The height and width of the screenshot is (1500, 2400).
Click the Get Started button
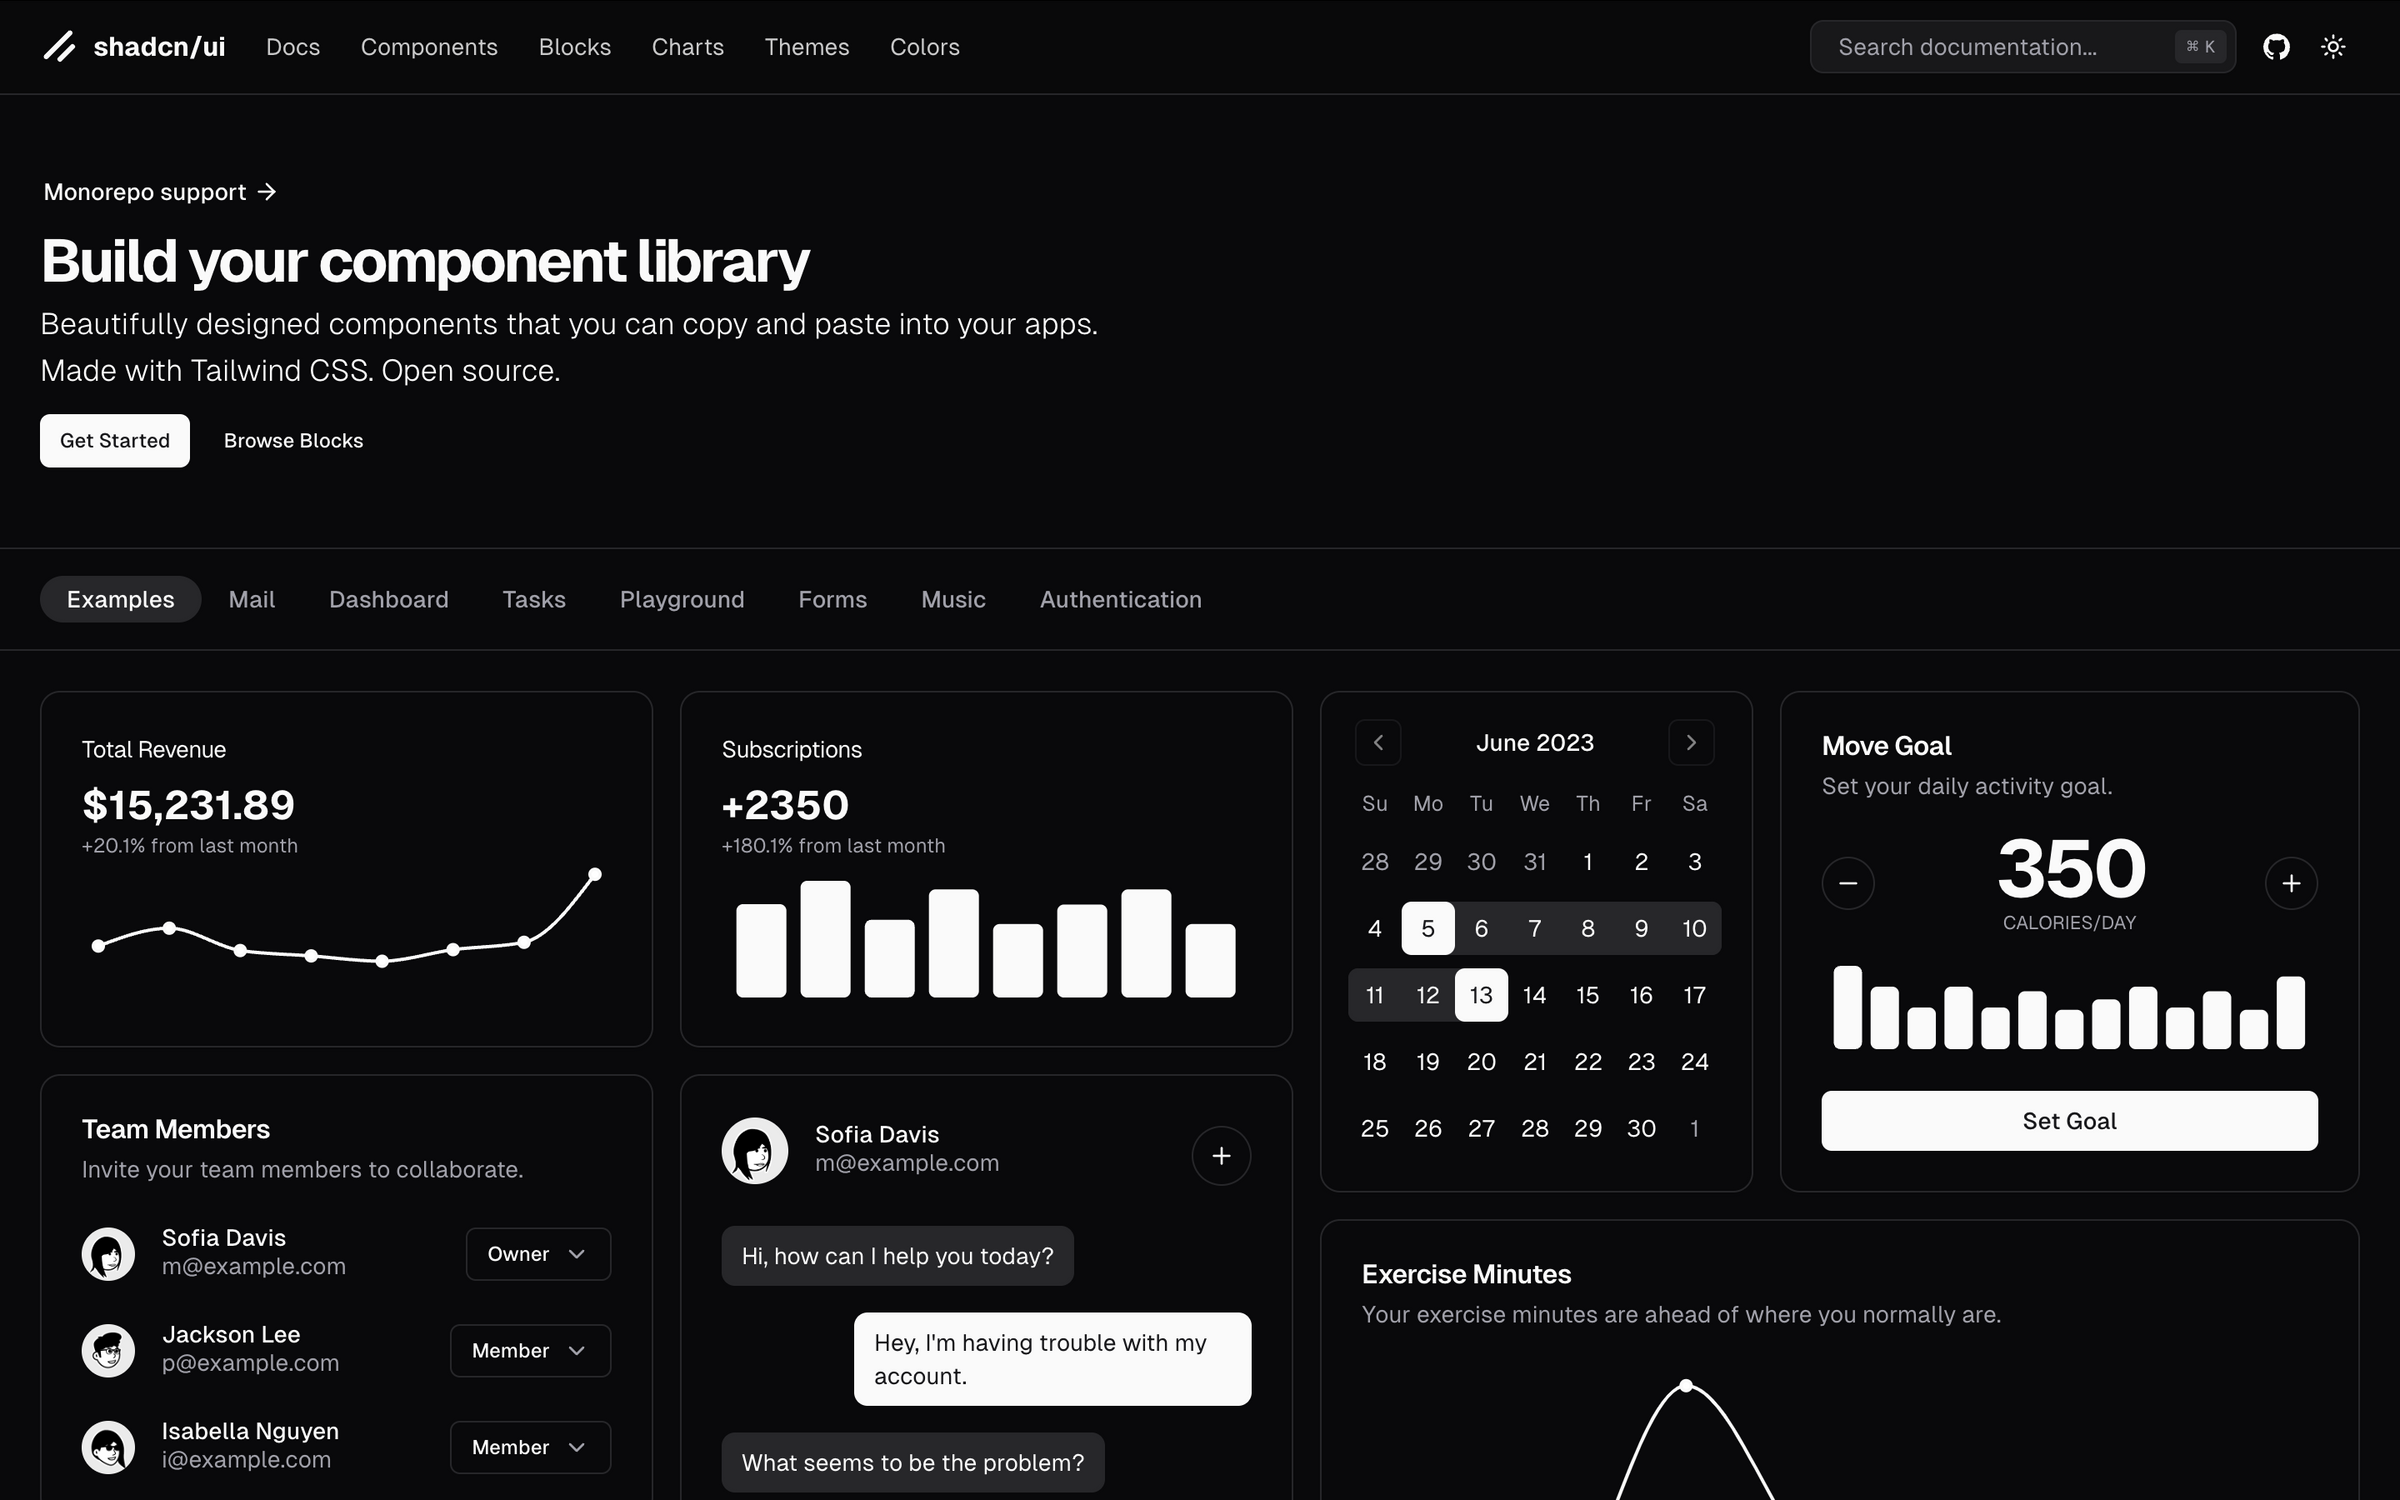click(114, 440)
